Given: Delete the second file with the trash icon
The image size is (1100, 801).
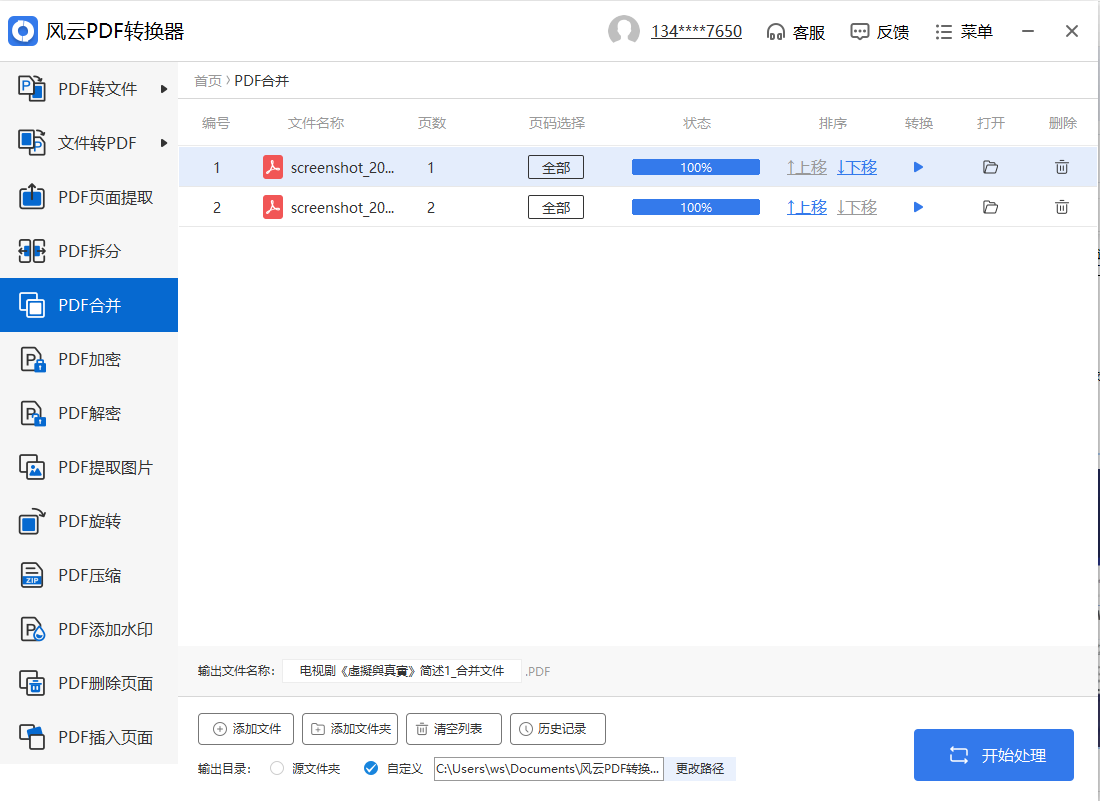Looking at the screenshot, I should tap(1062, 207).
